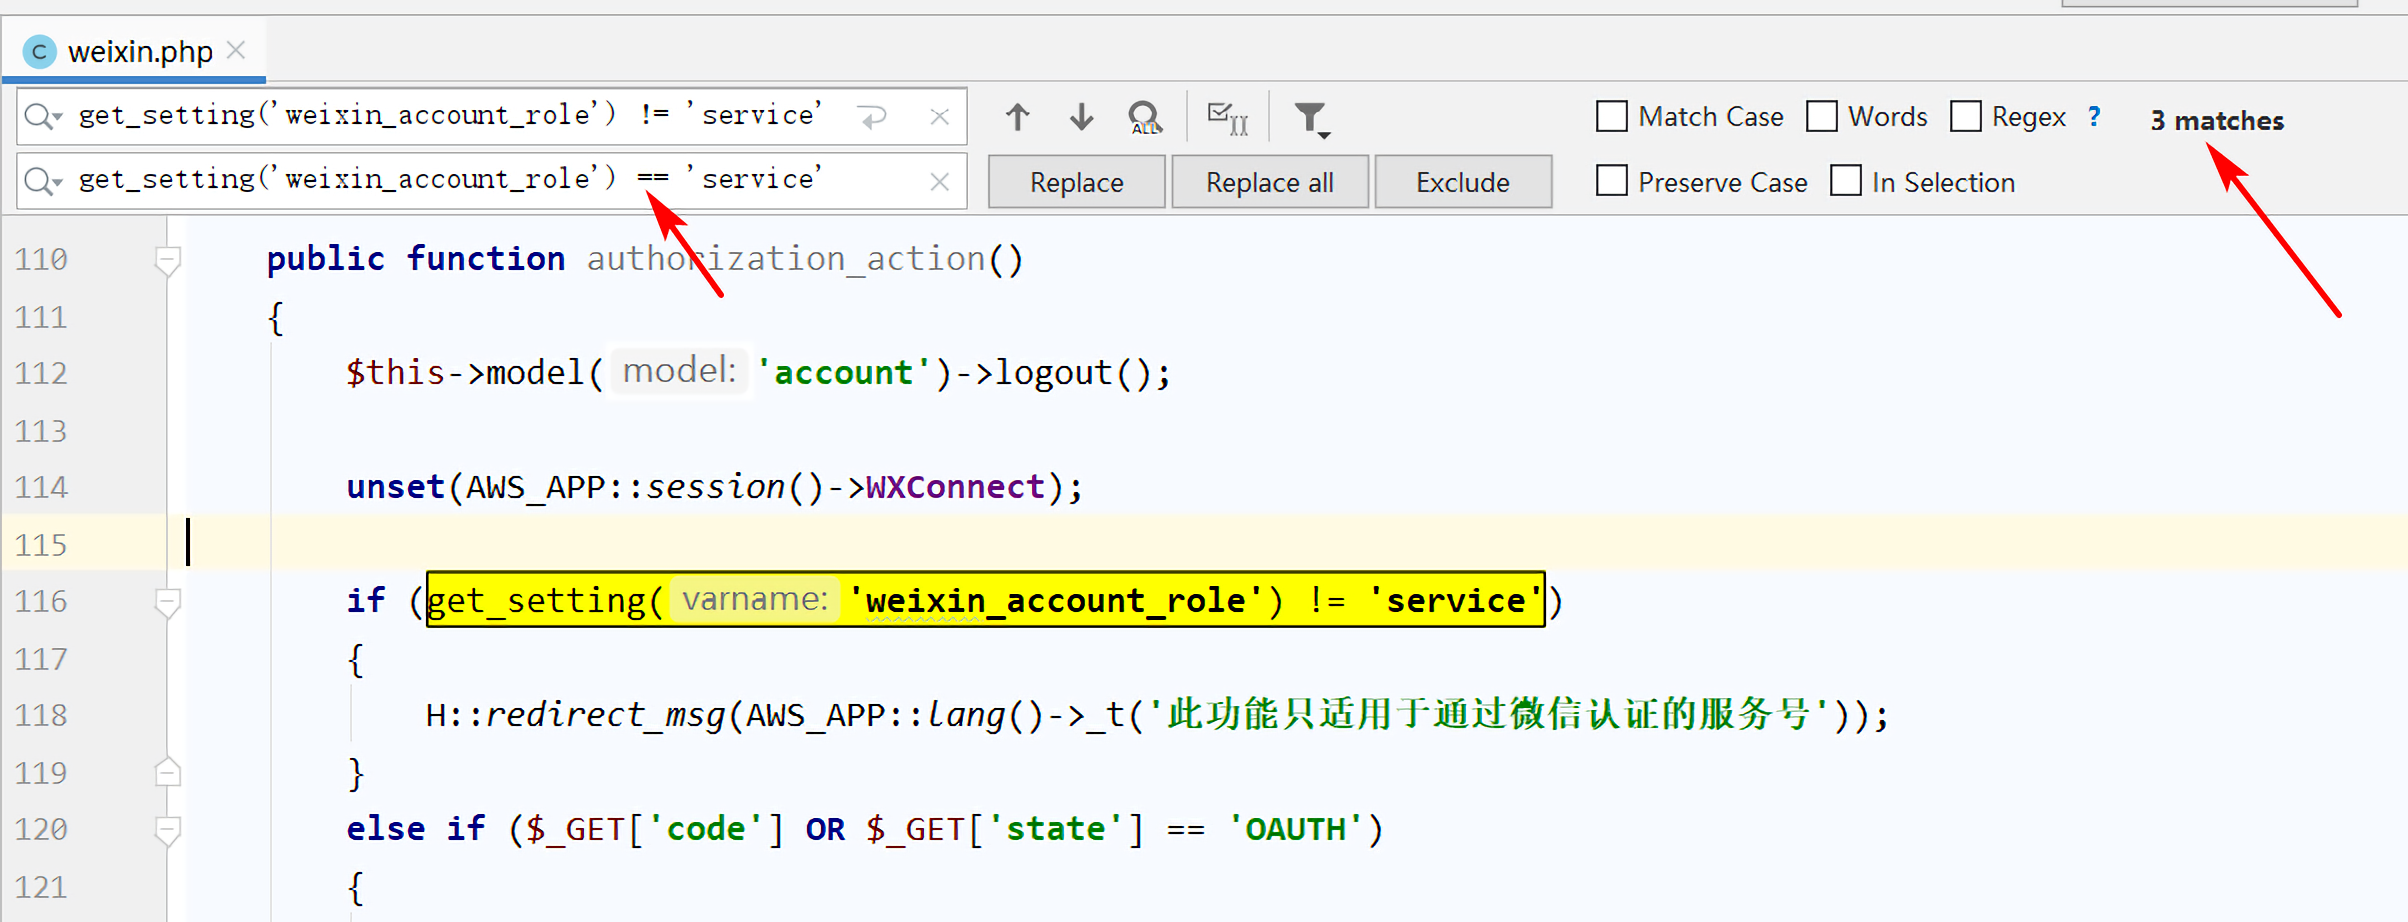Click the Replace all button
Screen dimensions: 2408x922
tap(1269, 182)
